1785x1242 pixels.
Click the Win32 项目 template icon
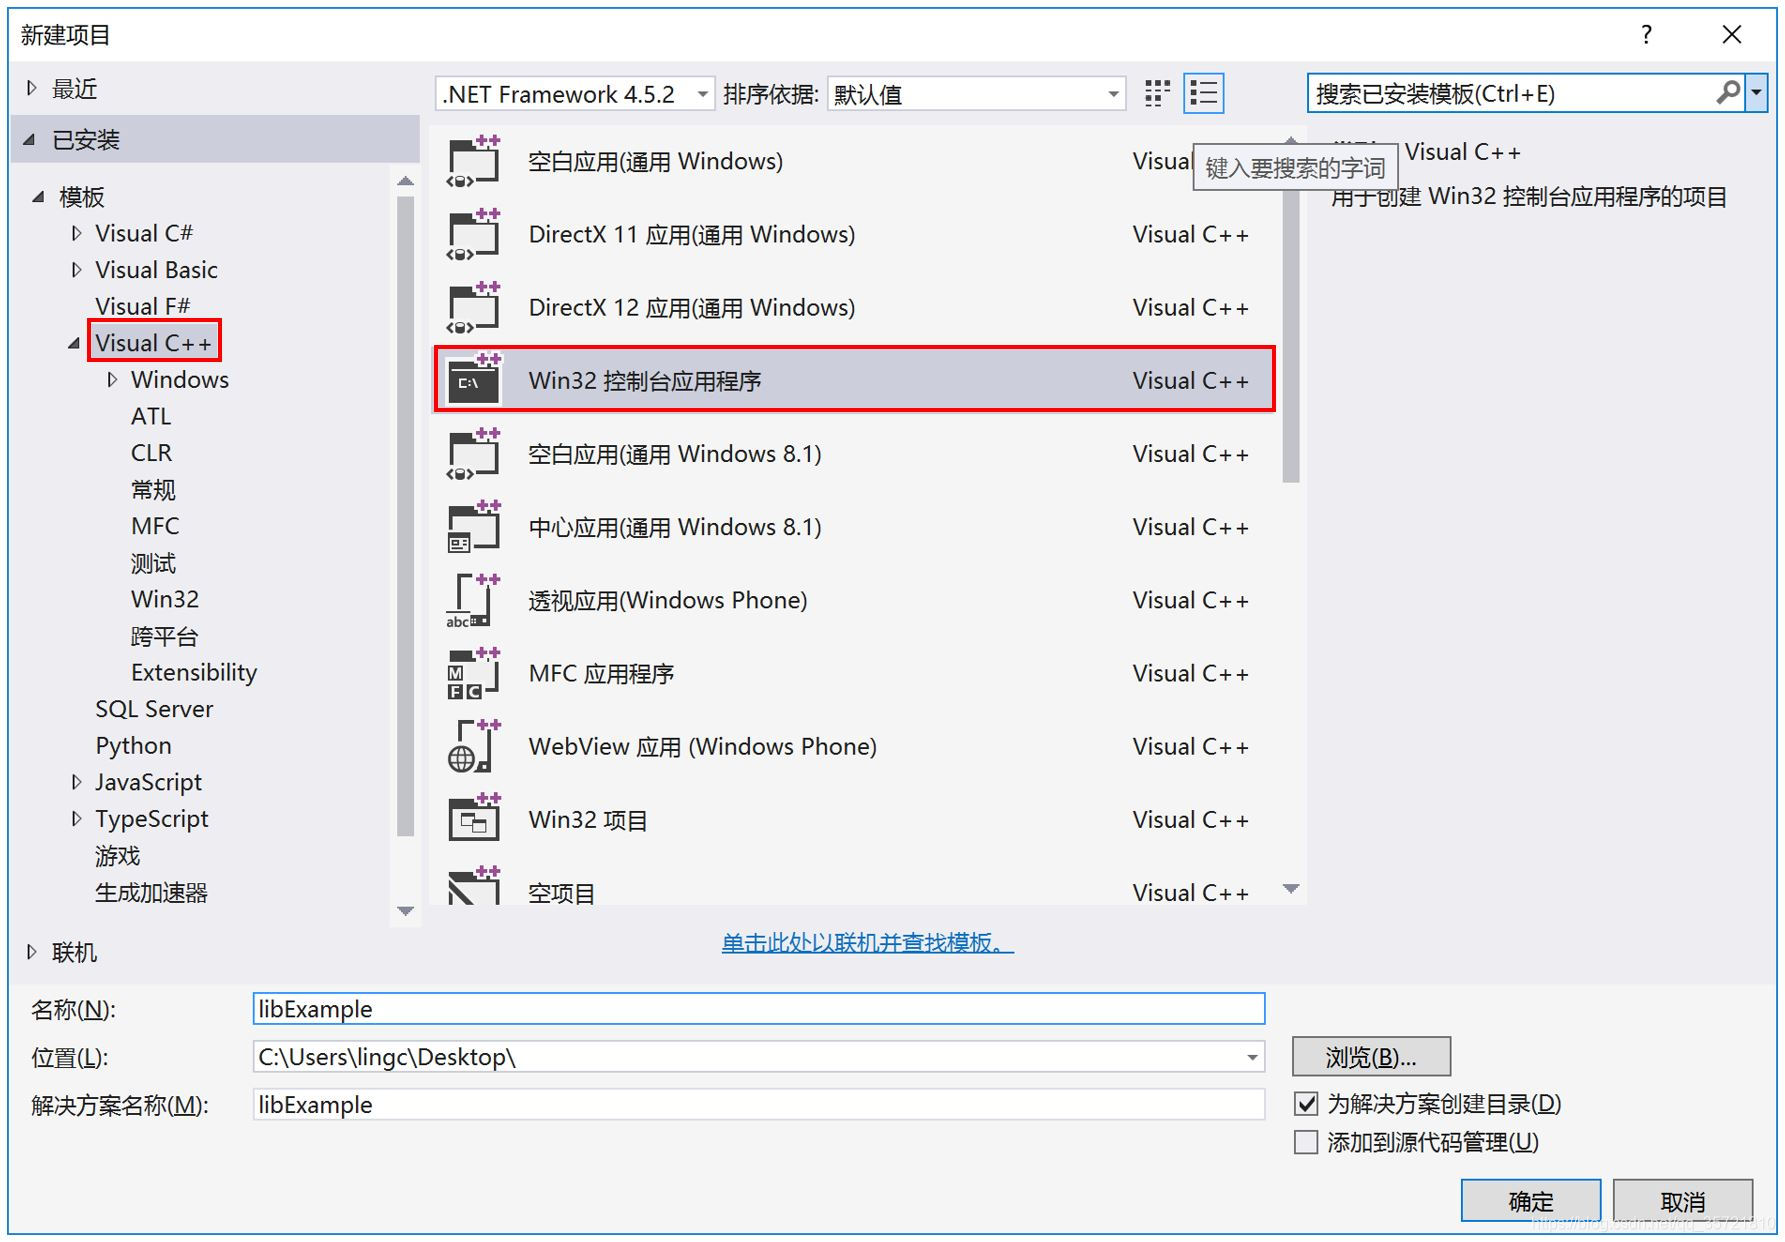[473, 819]
